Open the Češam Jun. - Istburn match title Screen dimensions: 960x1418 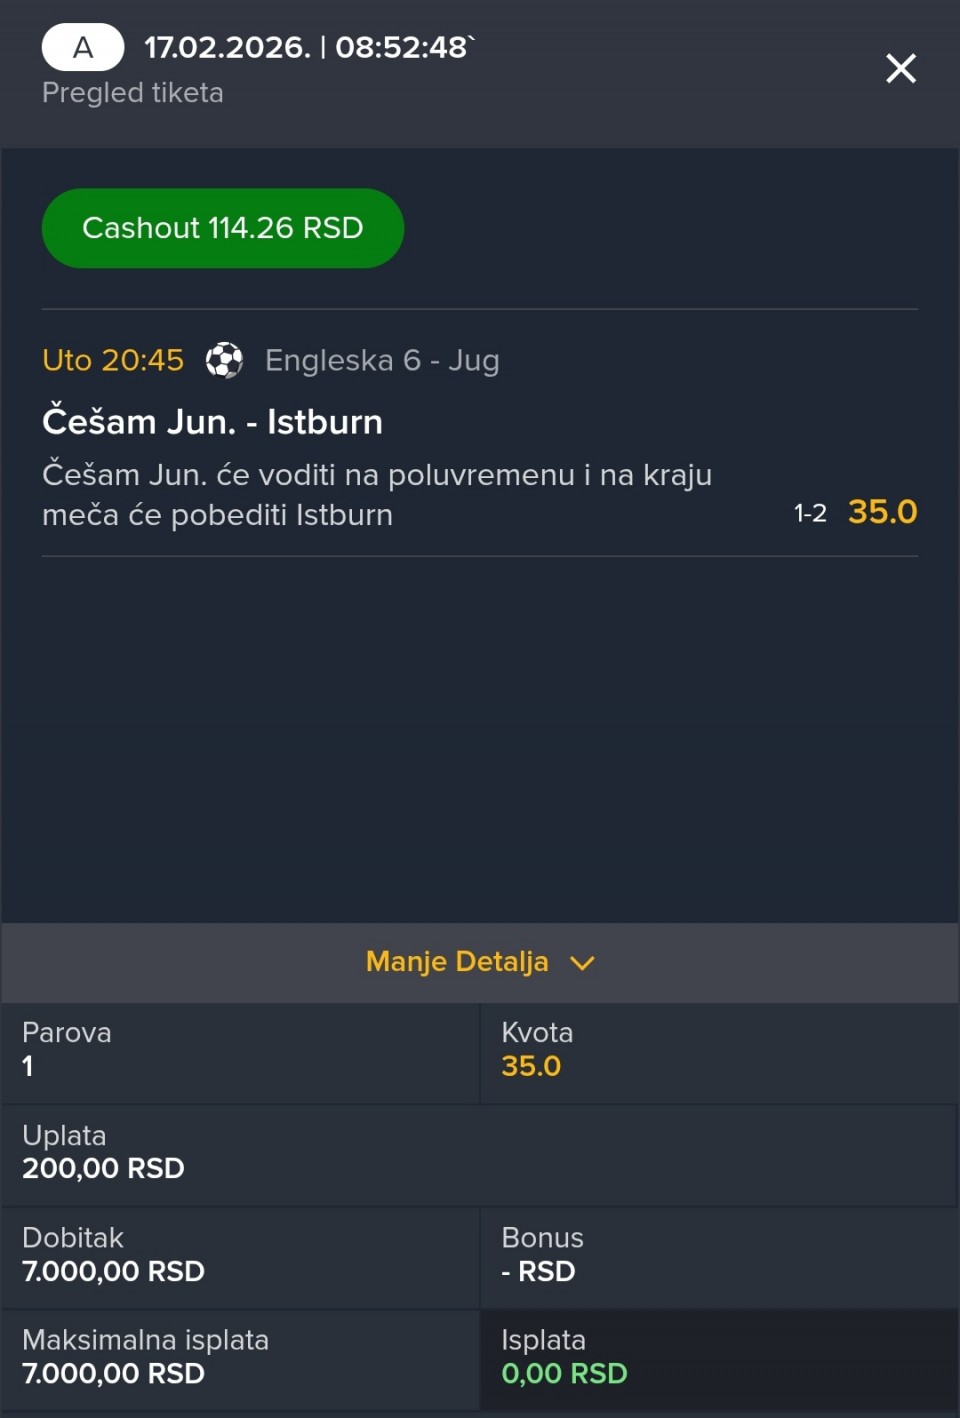click(212, 422)
